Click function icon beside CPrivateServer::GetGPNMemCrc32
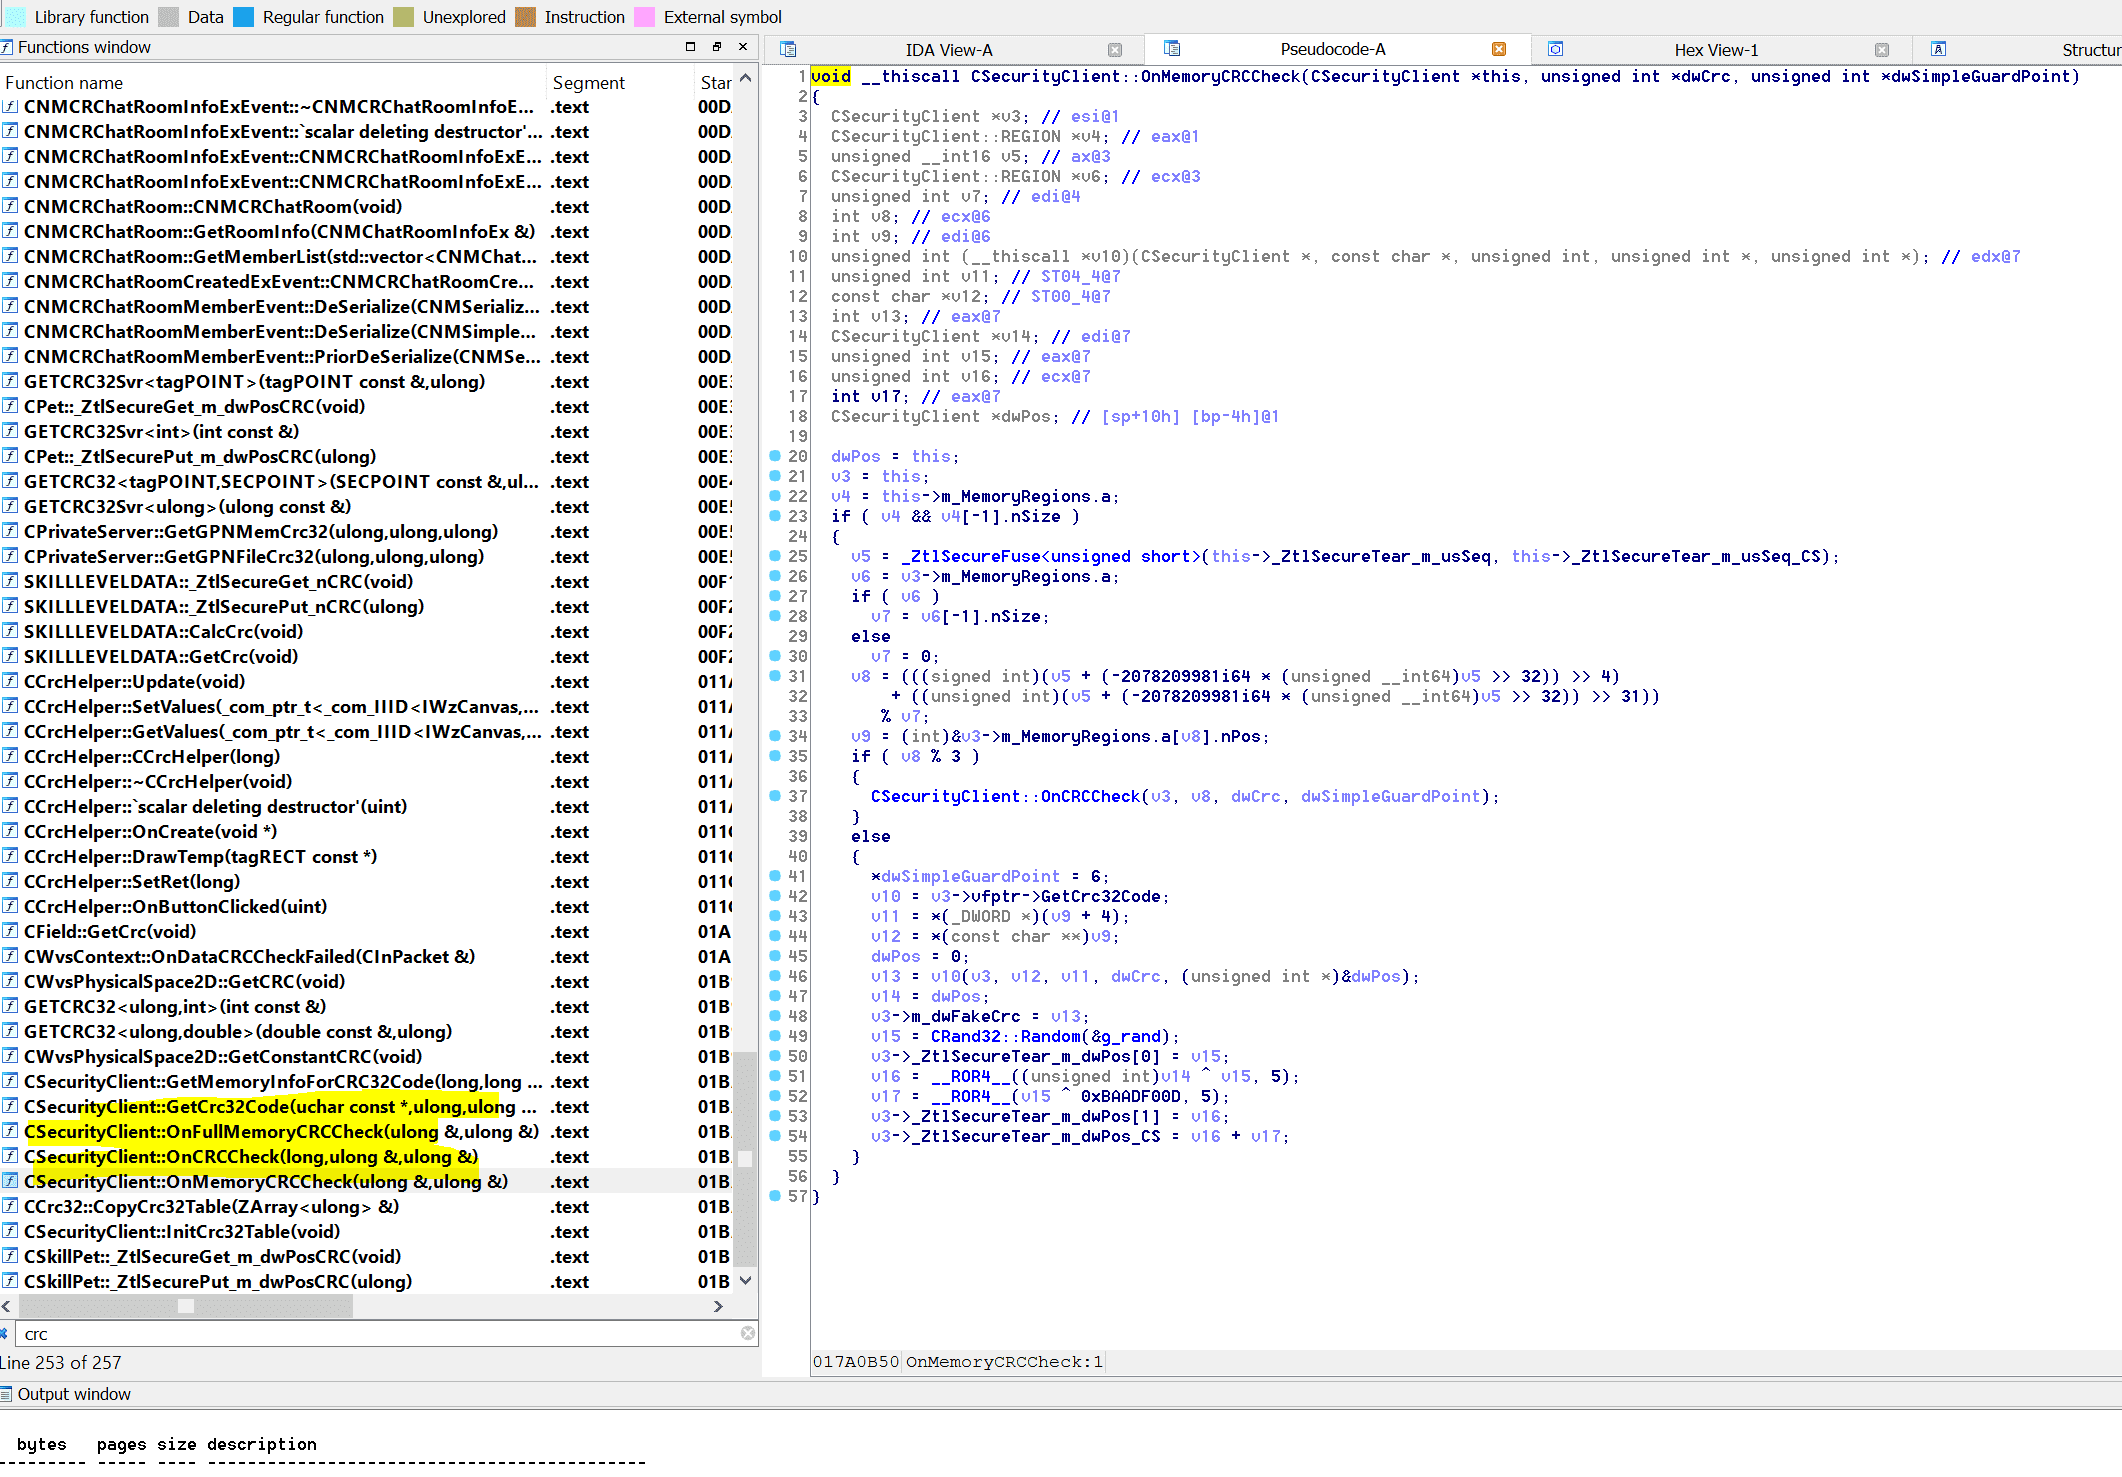The height and width of the screenshot is (1477, 2122). 10,531
